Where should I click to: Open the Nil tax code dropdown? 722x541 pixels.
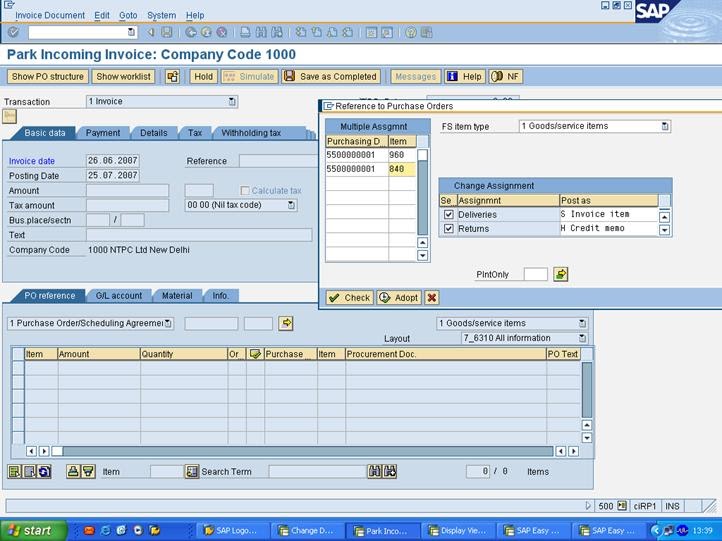coord(291,205)
